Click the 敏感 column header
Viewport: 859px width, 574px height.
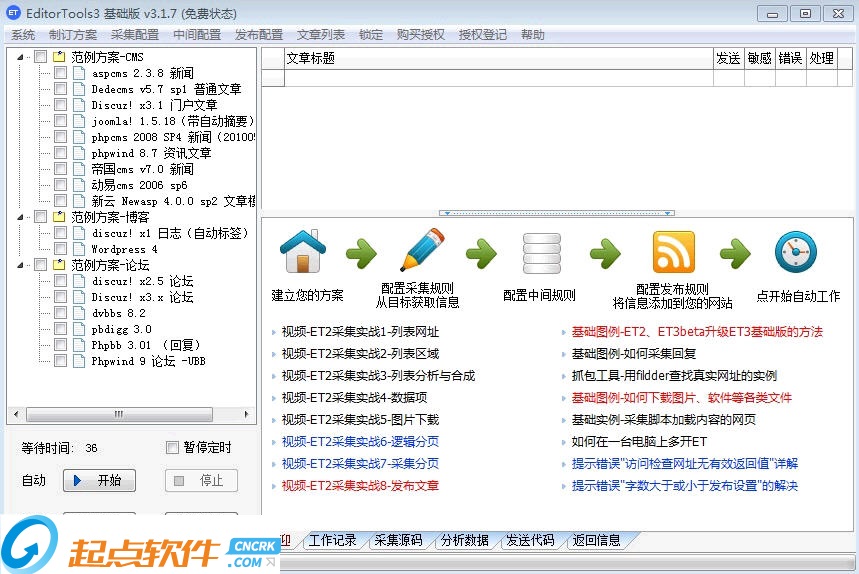point(759,58)
